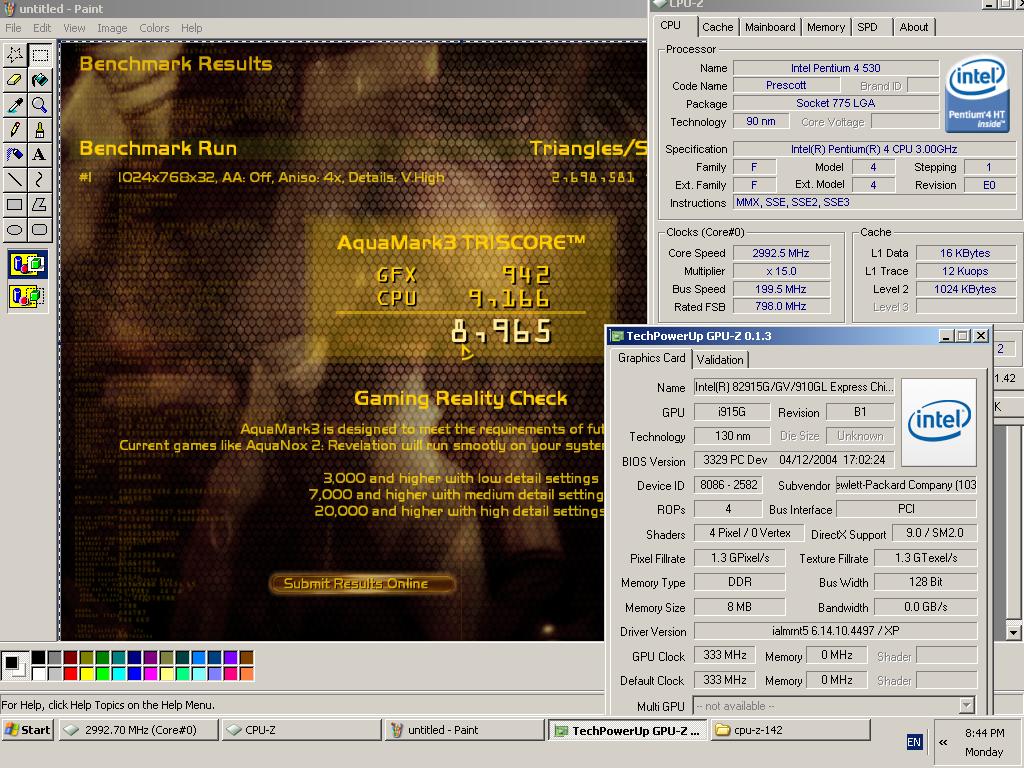Activate the untitled - Paint taskbar button
The image size is (1024, 768).
point(464,729)
